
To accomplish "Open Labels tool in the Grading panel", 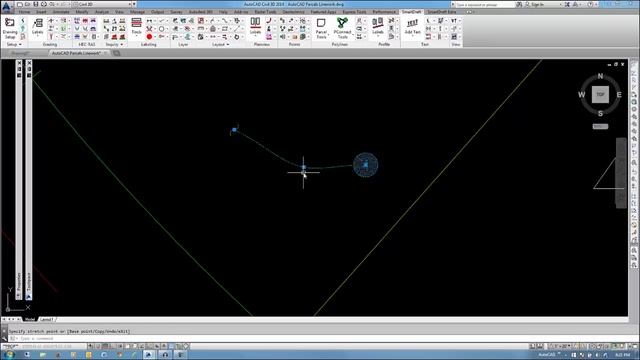I will 38,27.
